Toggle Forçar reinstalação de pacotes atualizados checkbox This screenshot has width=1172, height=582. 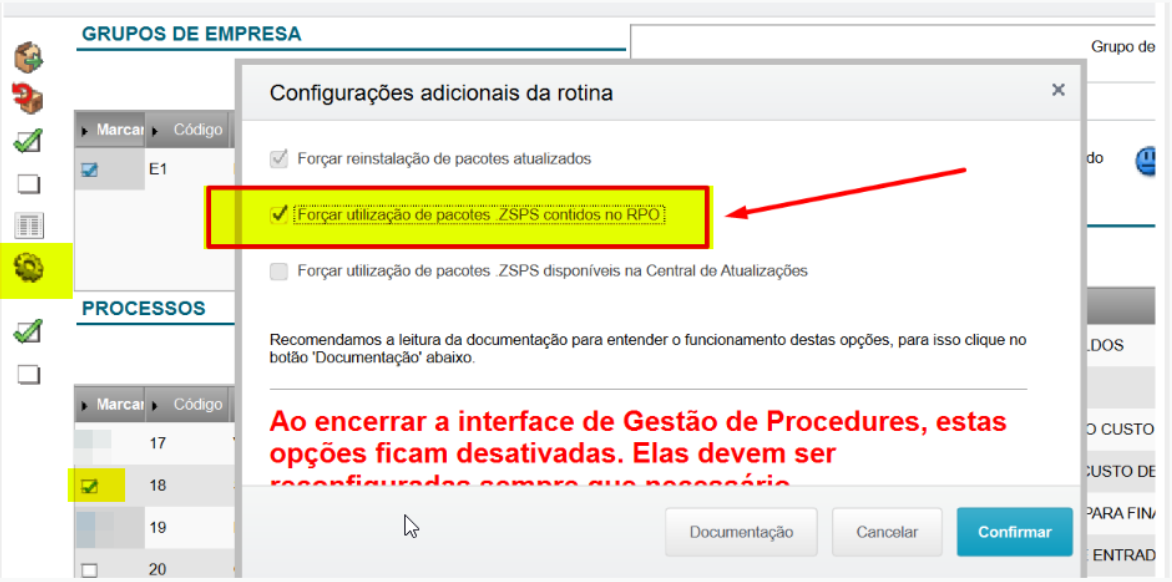click(x=279, y=158)
